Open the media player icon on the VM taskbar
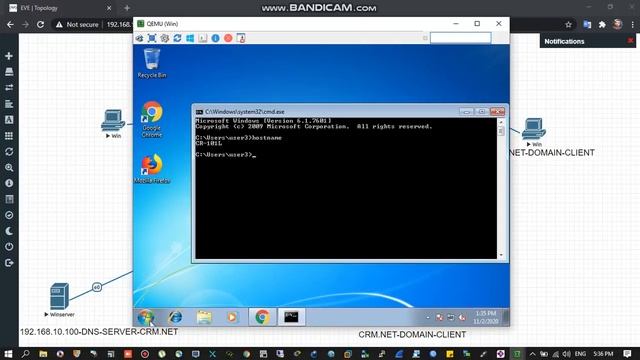Image resolution: width=640 pixels, height=360 pixels. tap(232, 317)
